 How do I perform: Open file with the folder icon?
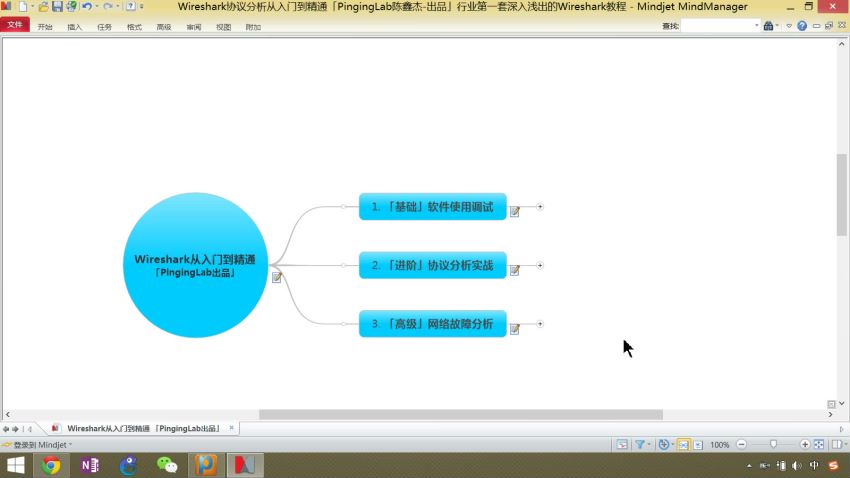click(x=43, y=7)
